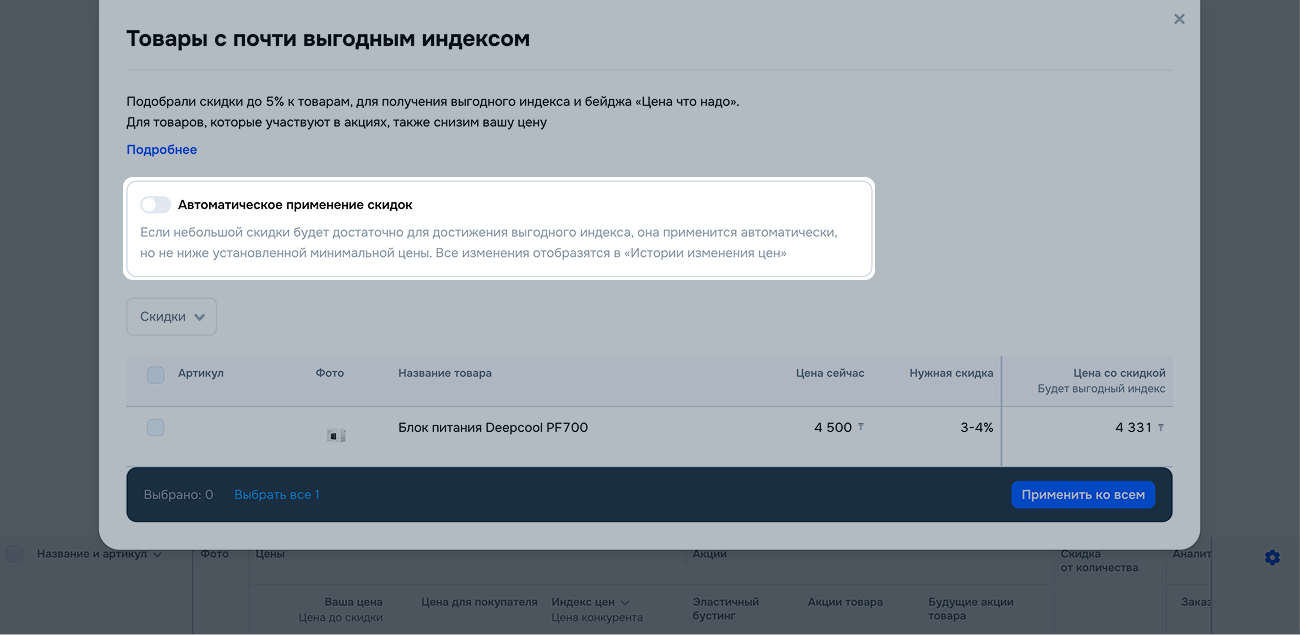The image size is (1300, 635).
Task: Open the Название и артикул sort dropdown
Action: tap(157, 555)
